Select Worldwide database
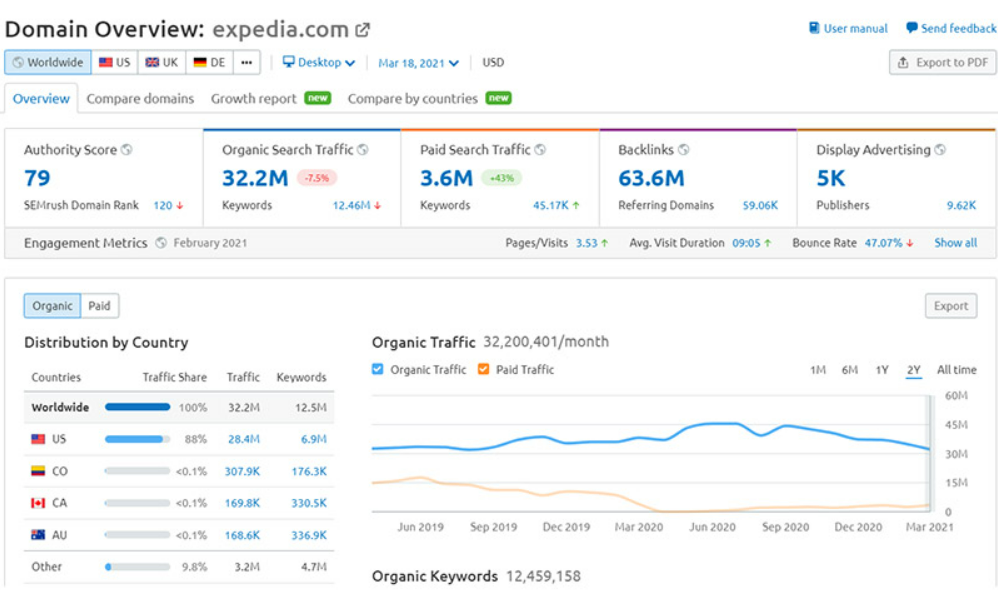The height and width of the screenshot is (607, 998). (x=48, y=62)
